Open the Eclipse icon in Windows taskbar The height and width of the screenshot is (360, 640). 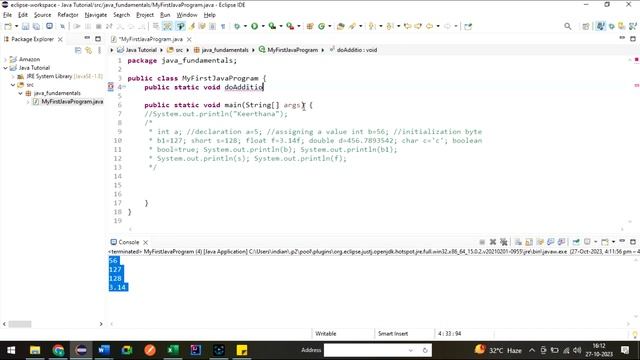click(81, 350)
